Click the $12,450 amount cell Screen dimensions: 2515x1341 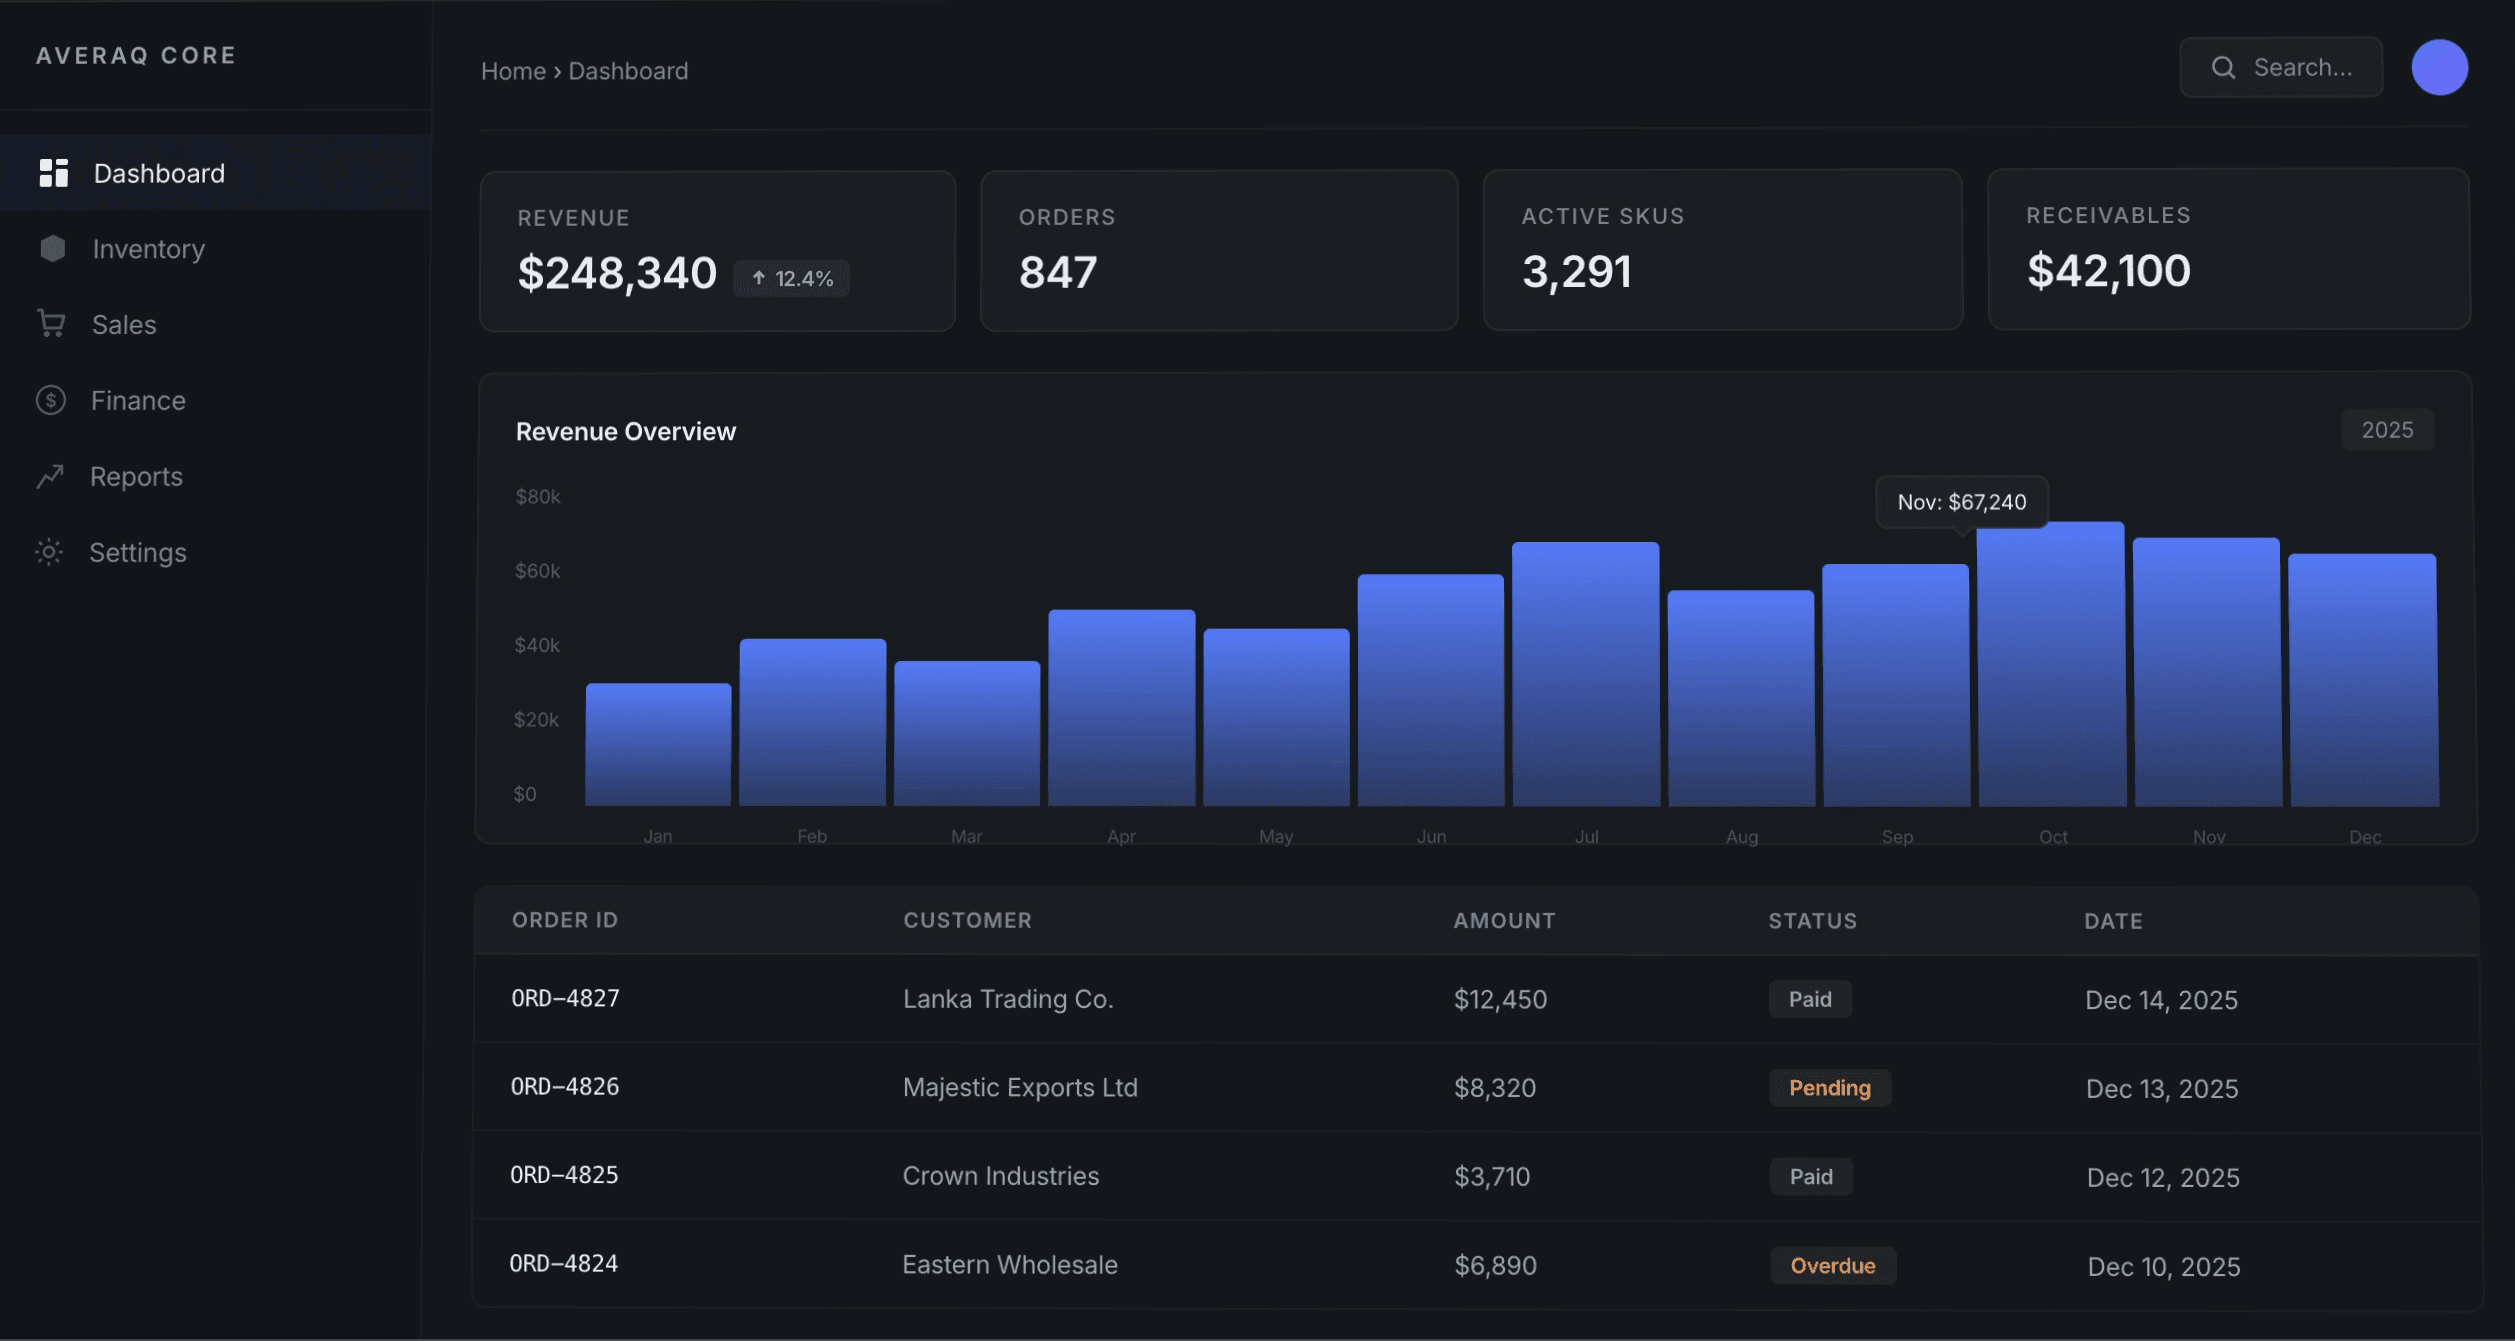tap(1500, 1000)
